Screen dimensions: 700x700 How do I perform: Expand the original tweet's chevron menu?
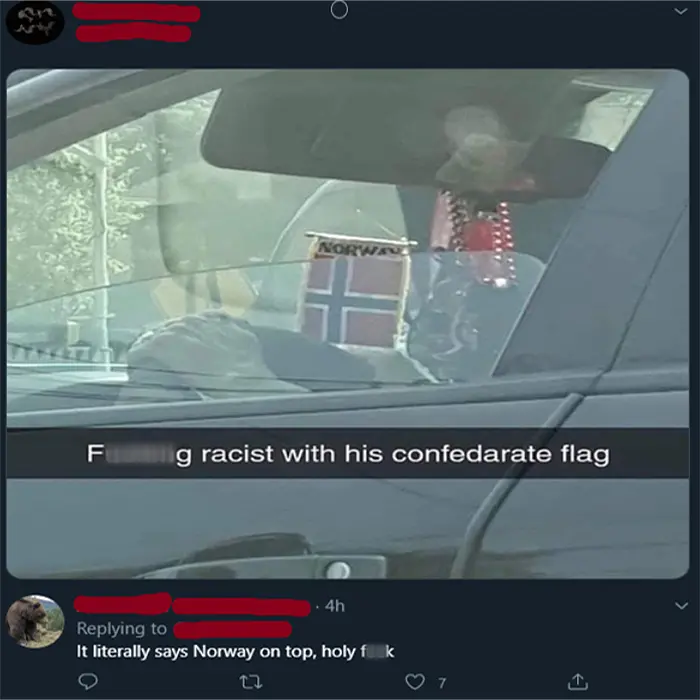681,11
